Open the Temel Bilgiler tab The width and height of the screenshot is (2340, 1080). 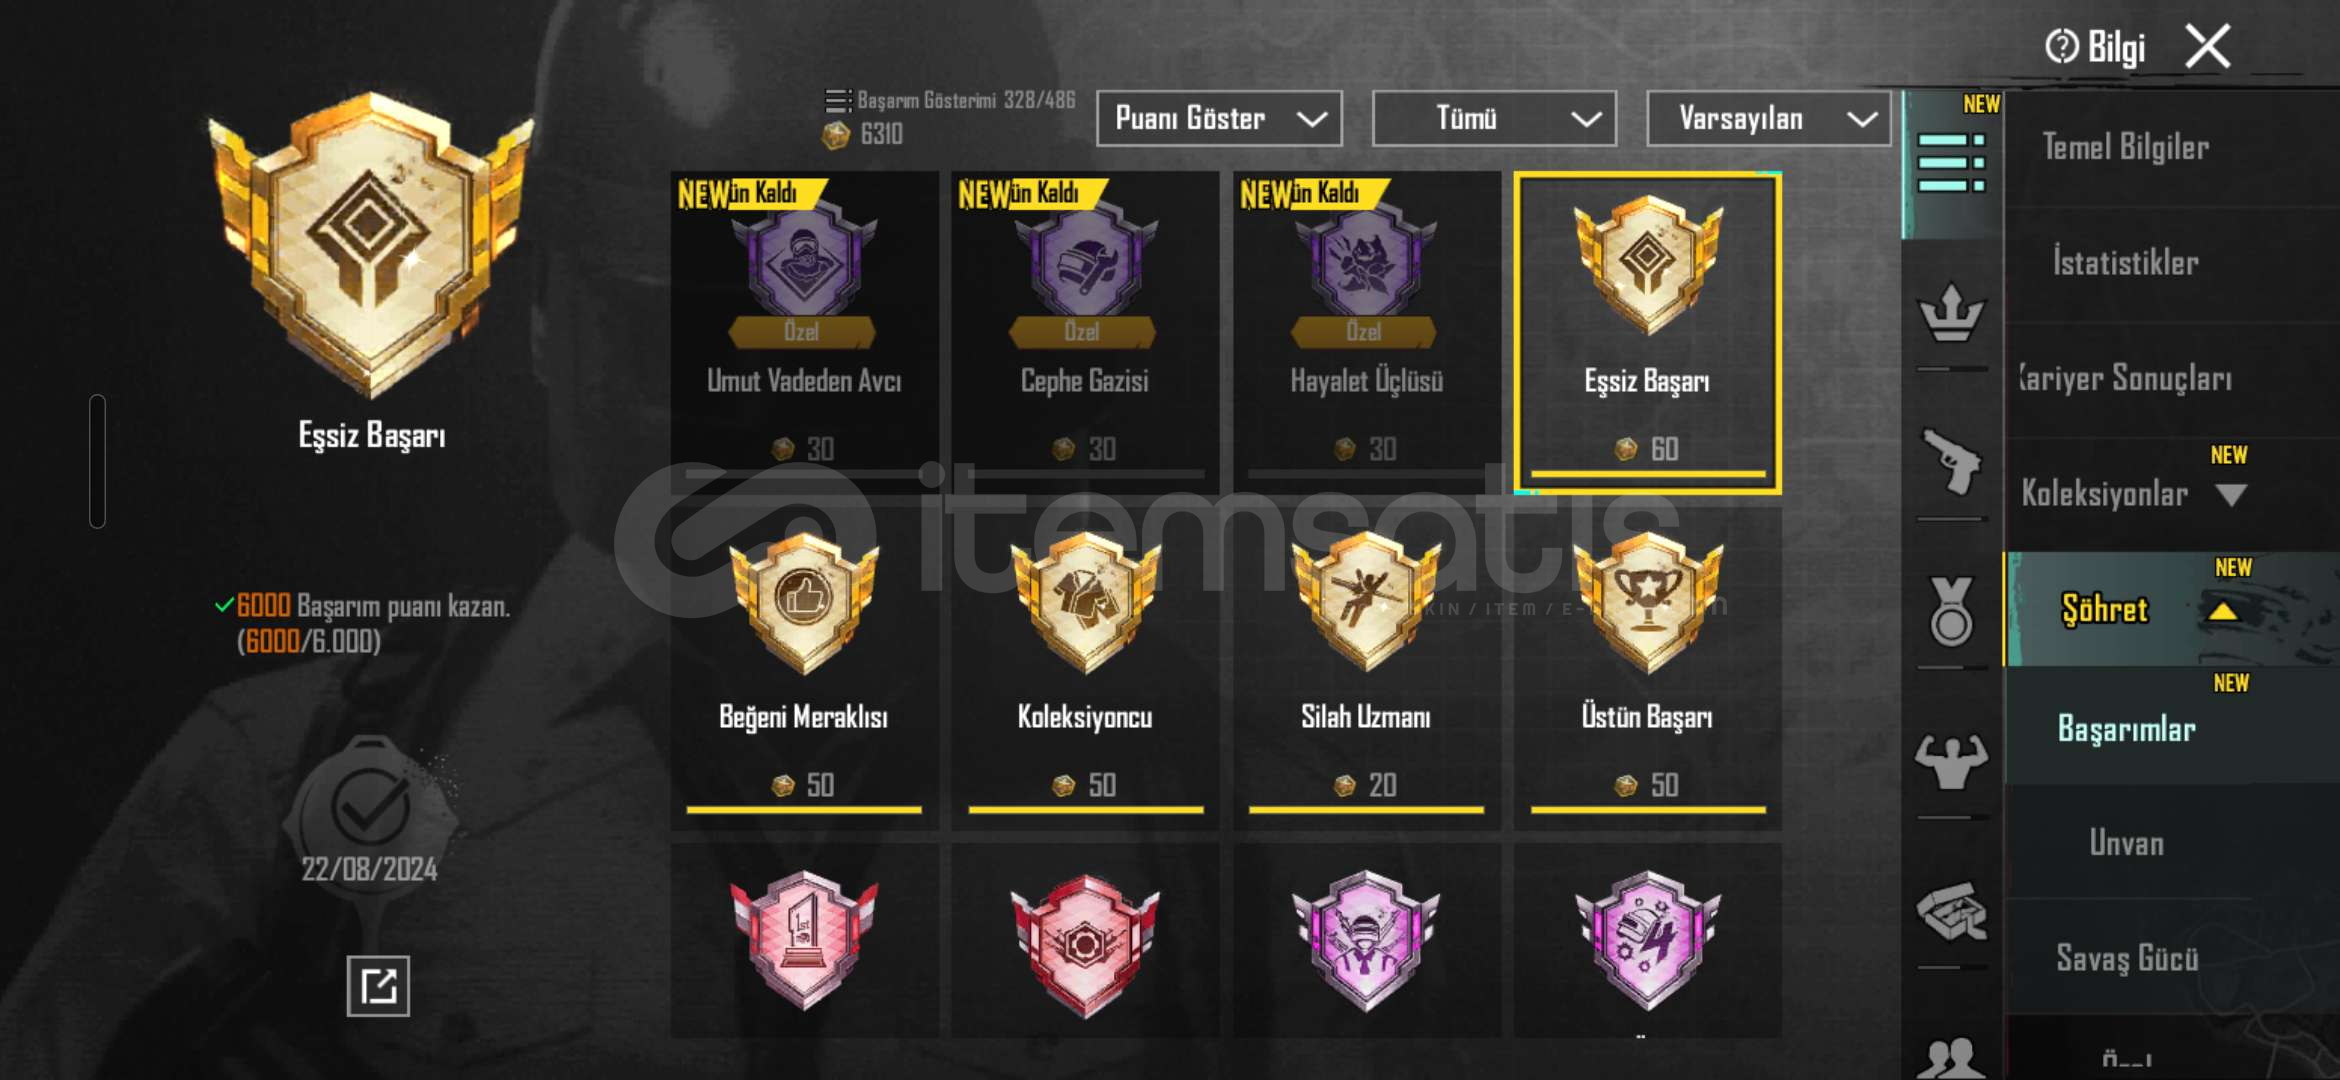2125,147
